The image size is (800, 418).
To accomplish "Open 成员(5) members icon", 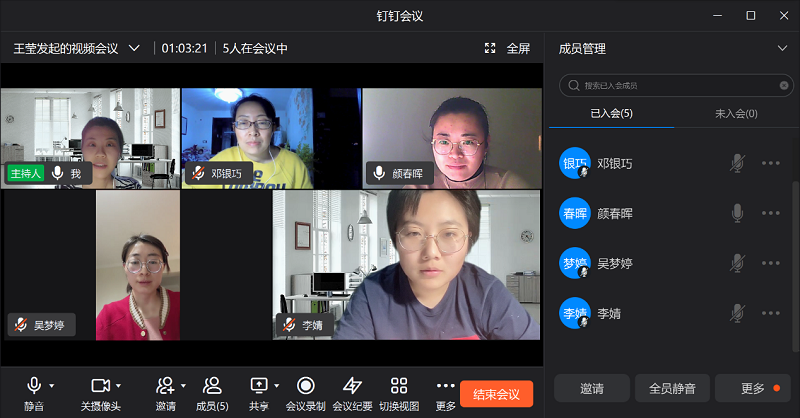I will coord(211,386).
